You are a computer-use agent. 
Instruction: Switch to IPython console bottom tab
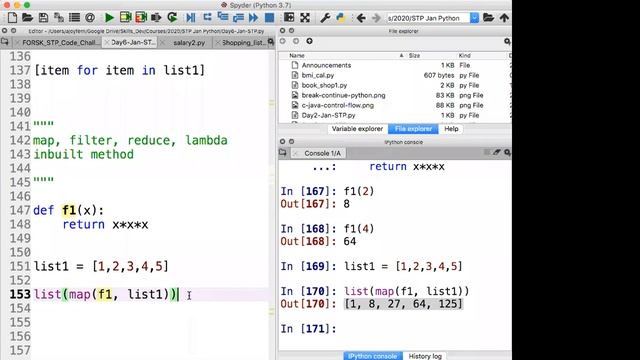[373, 356]
